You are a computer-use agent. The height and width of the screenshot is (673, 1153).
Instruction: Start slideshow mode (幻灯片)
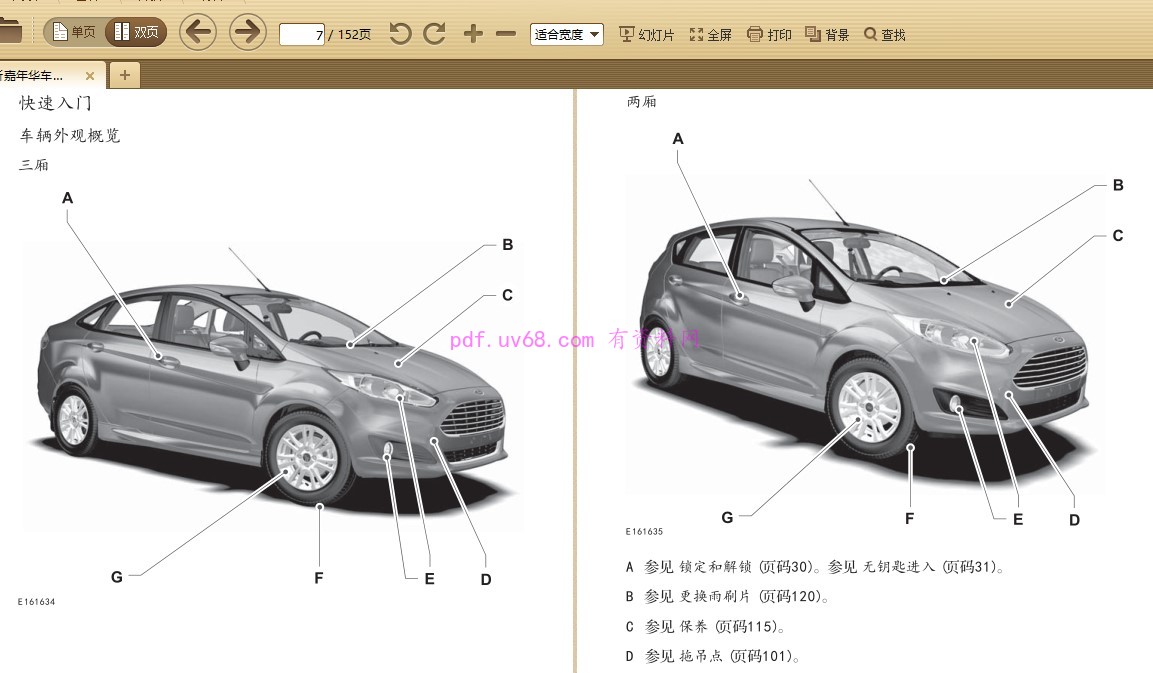click(647, 35)
